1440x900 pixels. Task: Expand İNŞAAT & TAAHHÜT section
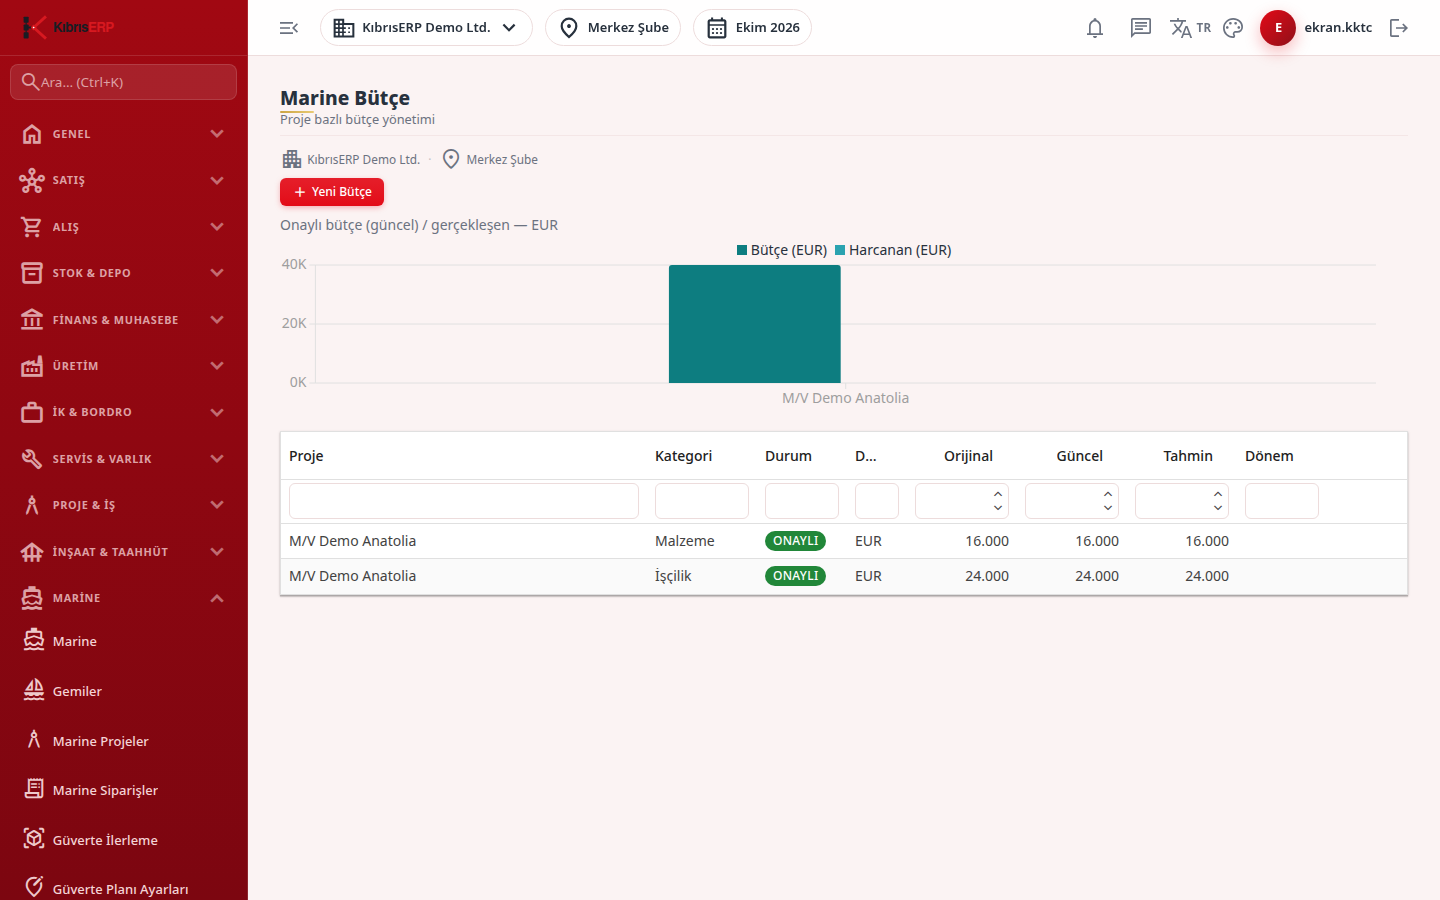pos(124,552)
